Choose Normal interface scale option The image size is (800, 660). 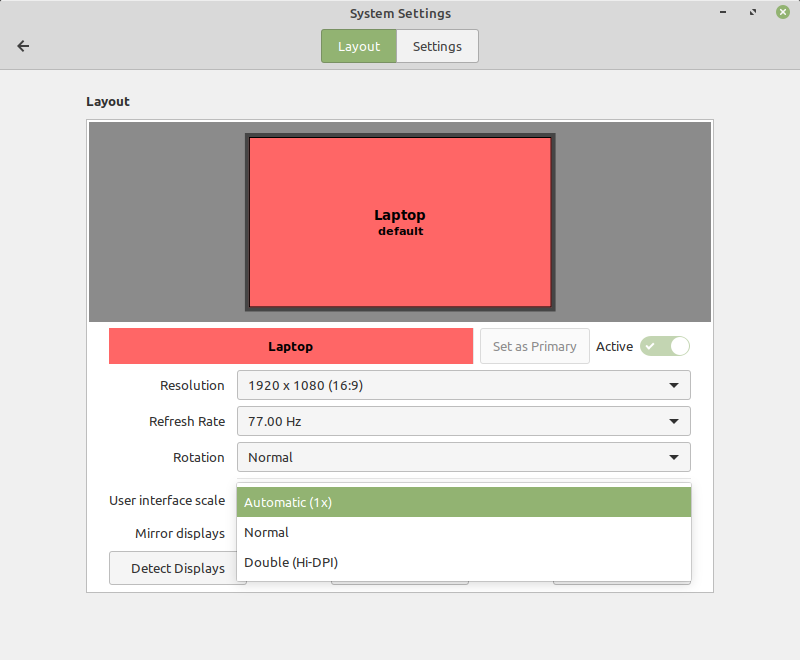pos(464,532)
